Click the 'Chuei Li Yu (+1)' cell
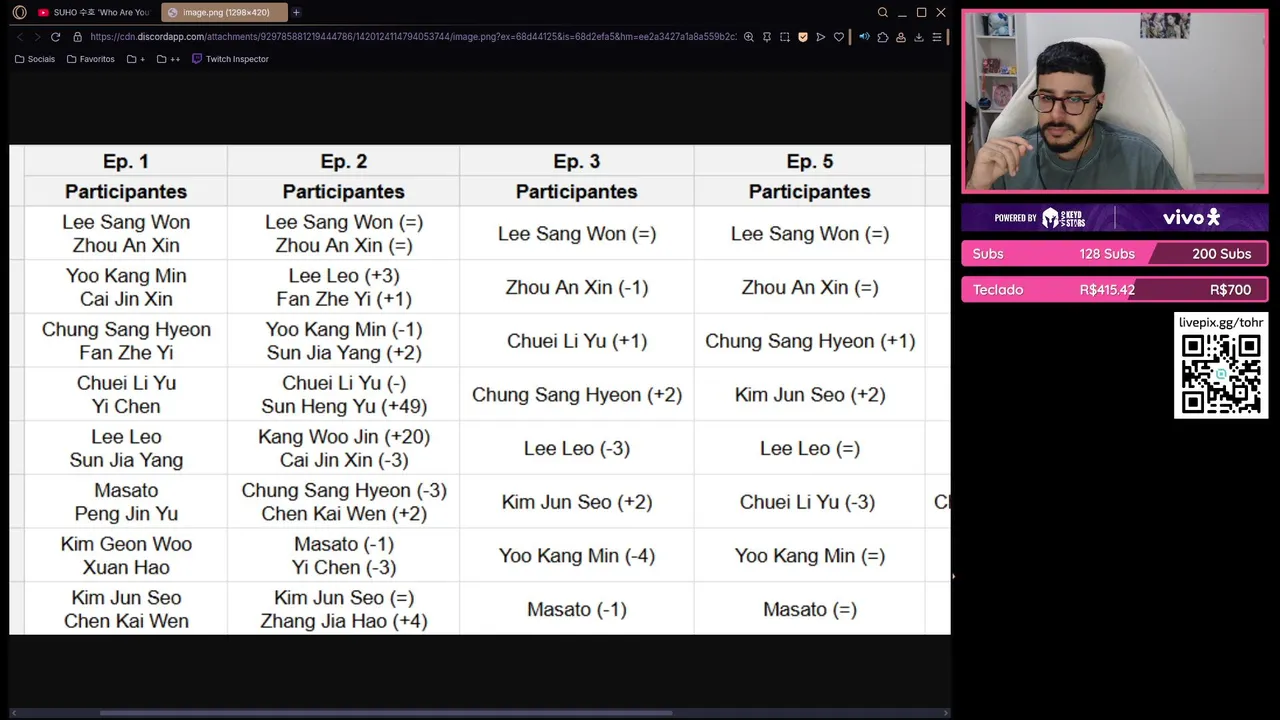Viewport: 1280px width, 720px height. click(x=577, y=341)
